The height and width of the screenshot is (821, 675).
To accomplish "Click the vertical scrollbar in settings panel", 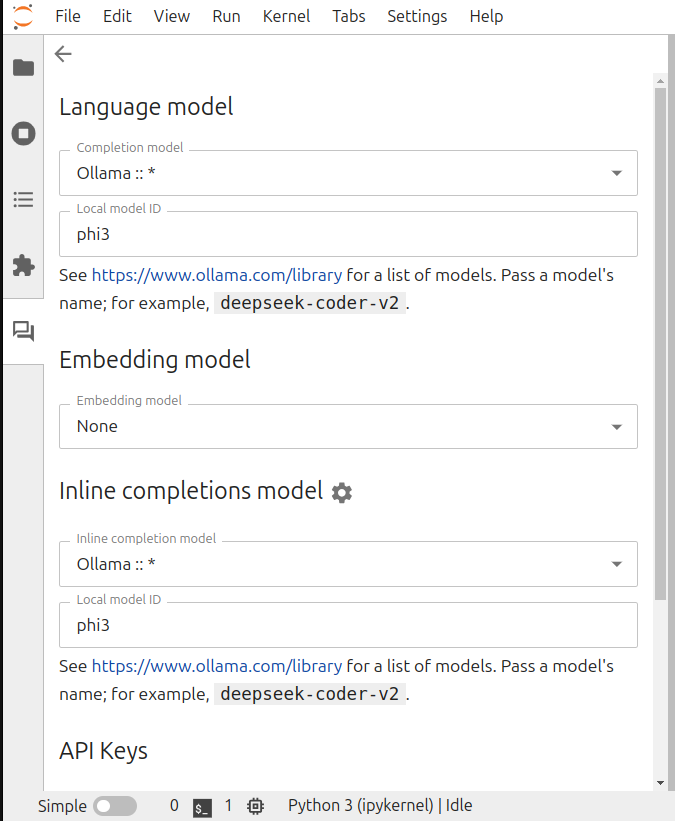I will tap(660, 340).
